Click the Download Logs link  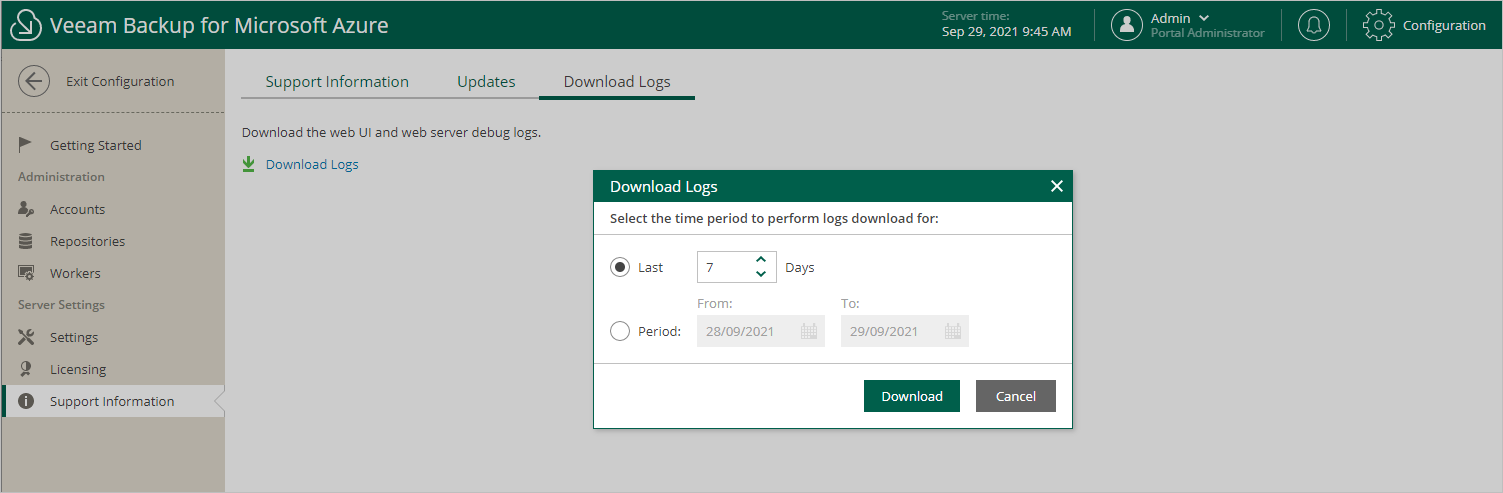312,164
